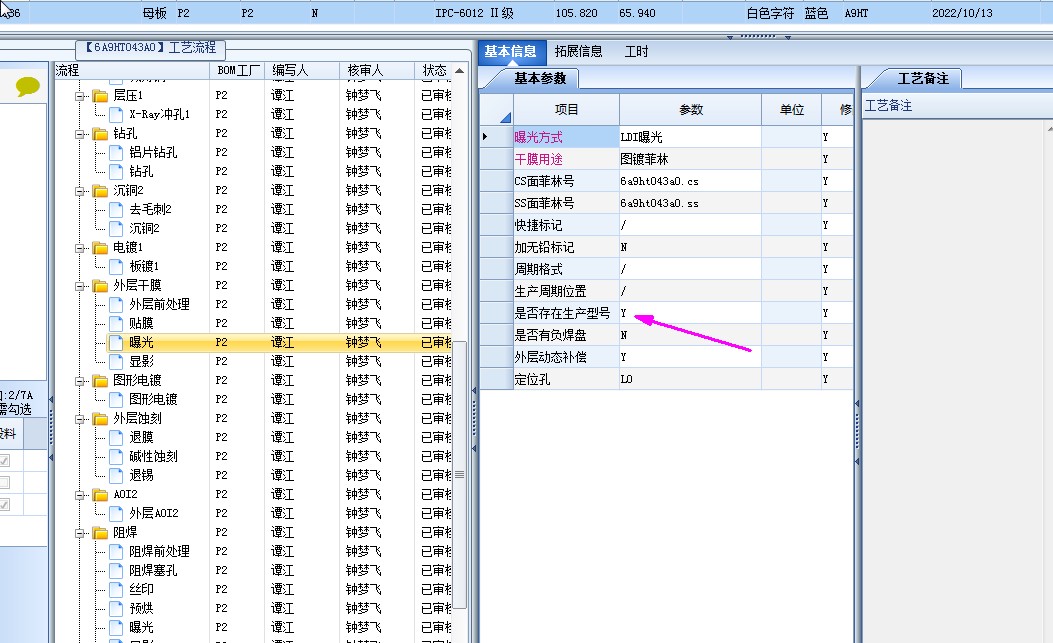Image resolution: width=1053 pixels, height=643 pixels.
Task: Toggle the bottom checkbox in left panel
Action: 5,505
